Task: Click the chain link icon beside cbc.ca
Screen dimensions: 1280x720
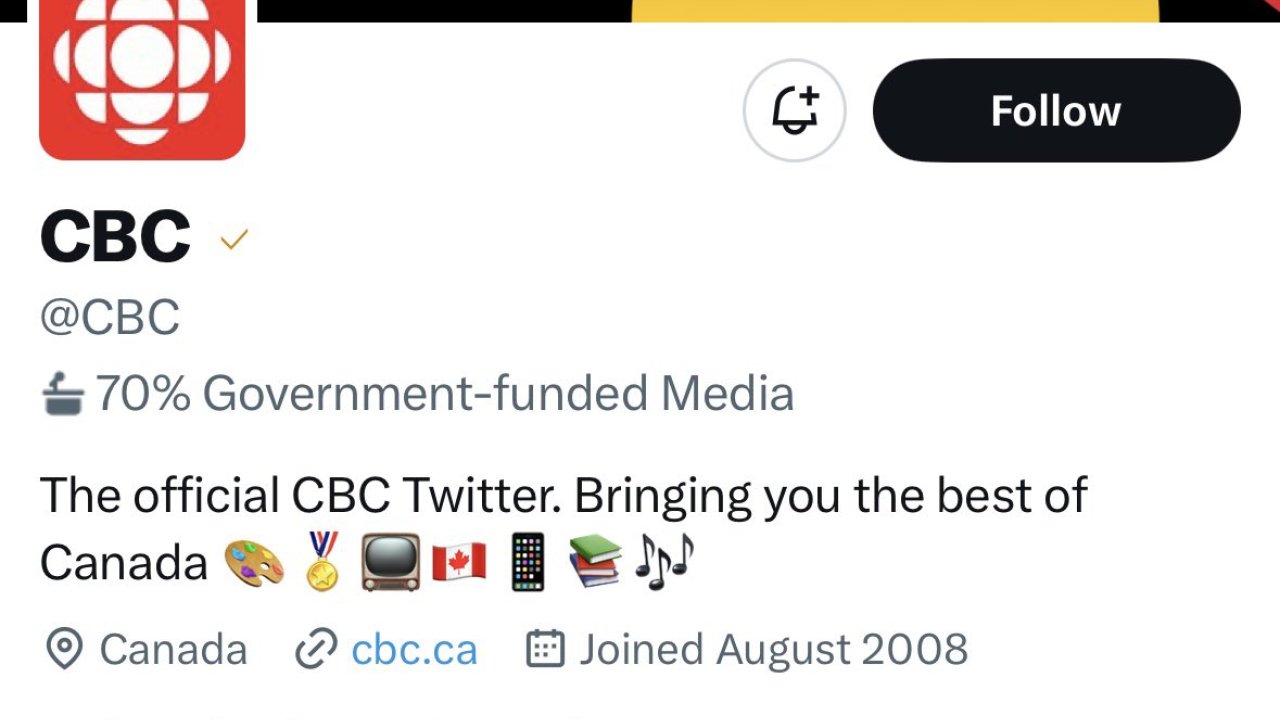Action: pyautogui.click(x=315, y=648)
